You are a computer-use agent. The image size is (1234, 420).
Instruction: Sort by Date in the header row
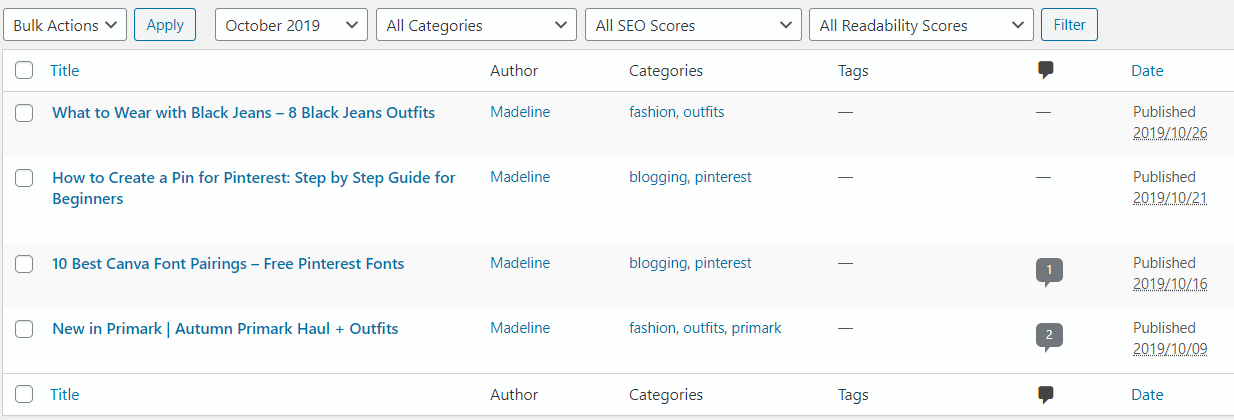click(1147, 71)
